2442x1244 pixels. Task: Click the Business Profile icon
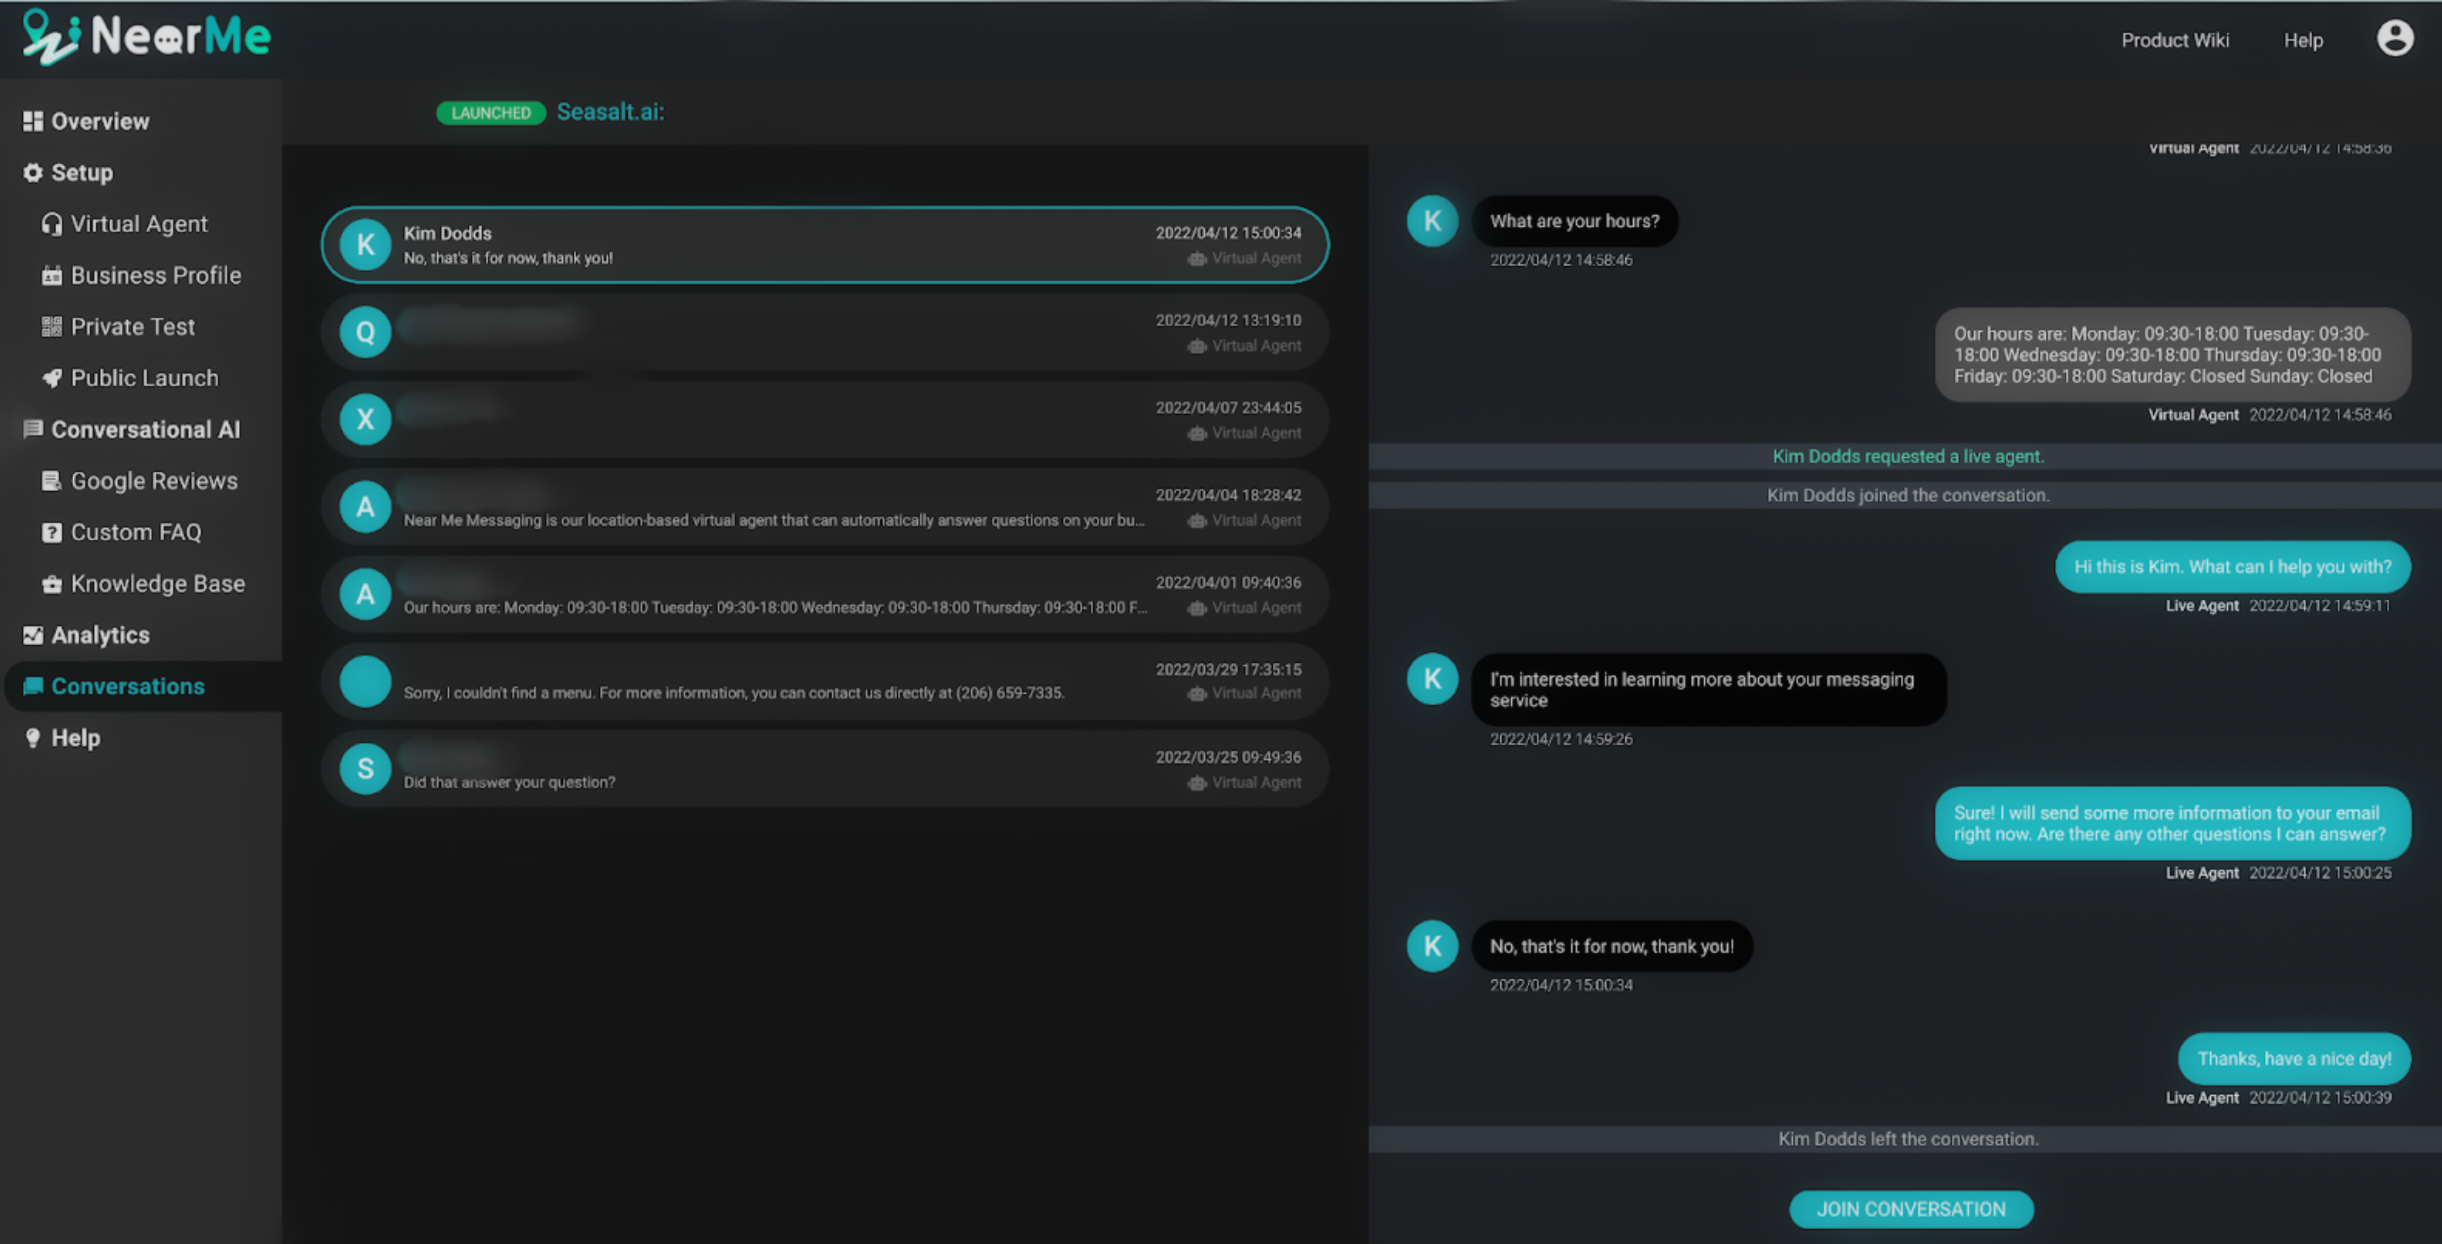coord(52,275)
